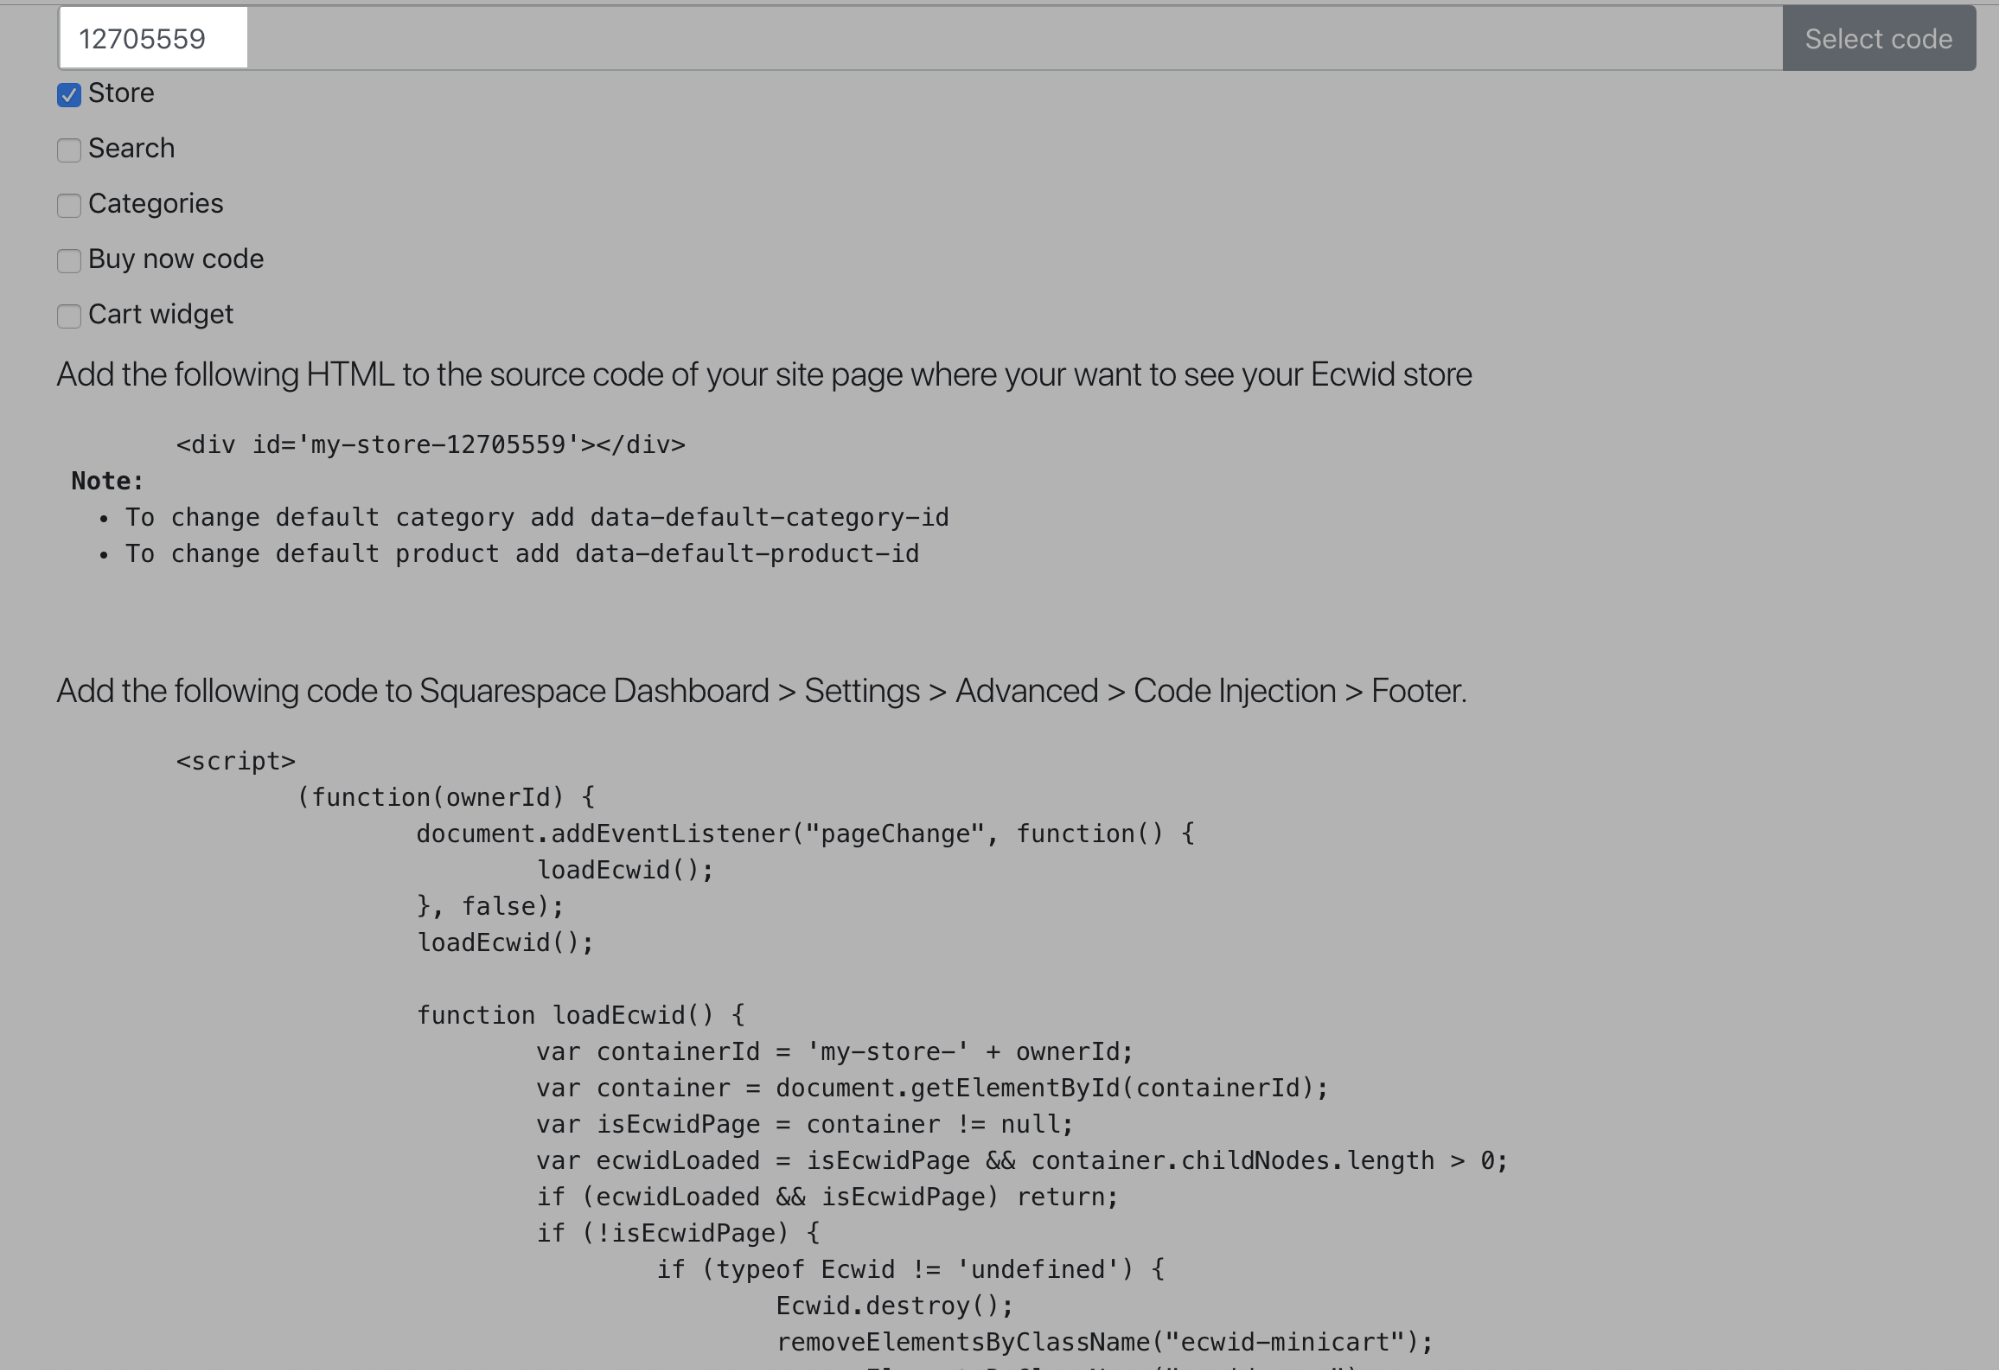Click the 'var ecwidLoaded' code line
1999x1370 pixels.
pyautogui.click(x=1022, y=1160)
